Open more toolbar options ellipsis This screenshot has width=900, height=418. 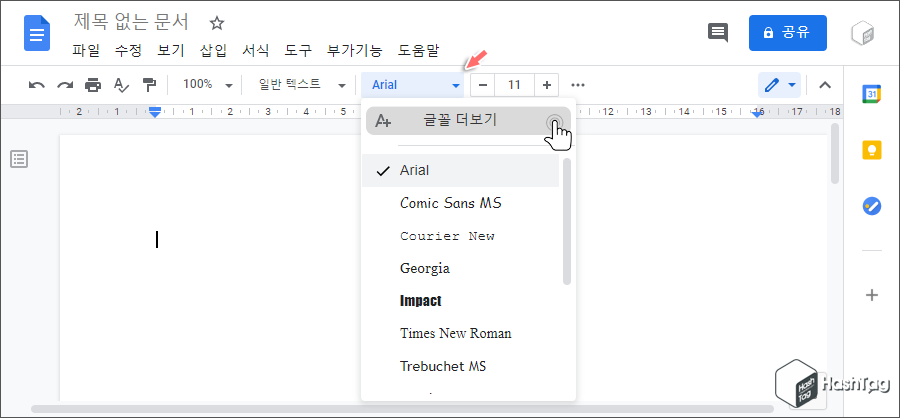pos(578,85)
